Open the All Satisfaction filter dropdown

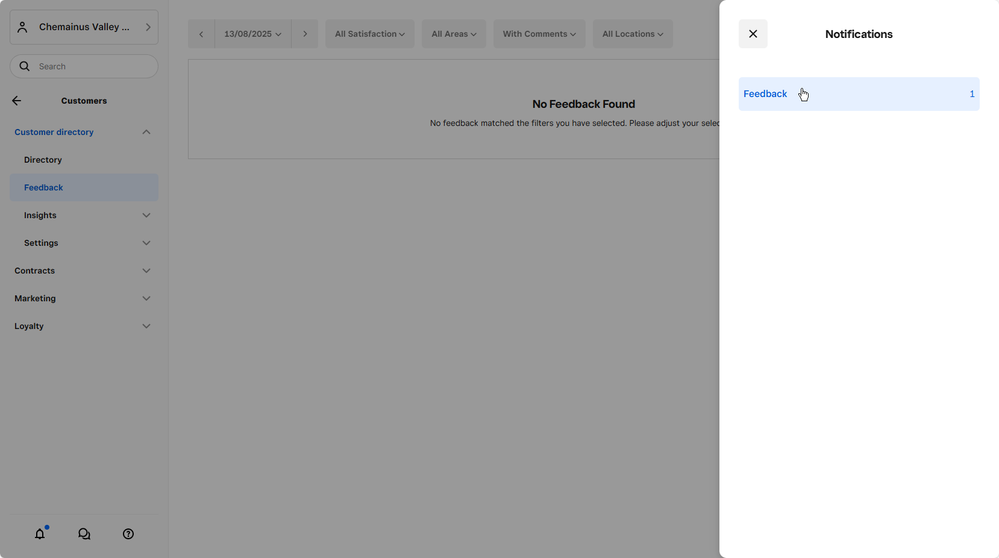tap(369, 34)
